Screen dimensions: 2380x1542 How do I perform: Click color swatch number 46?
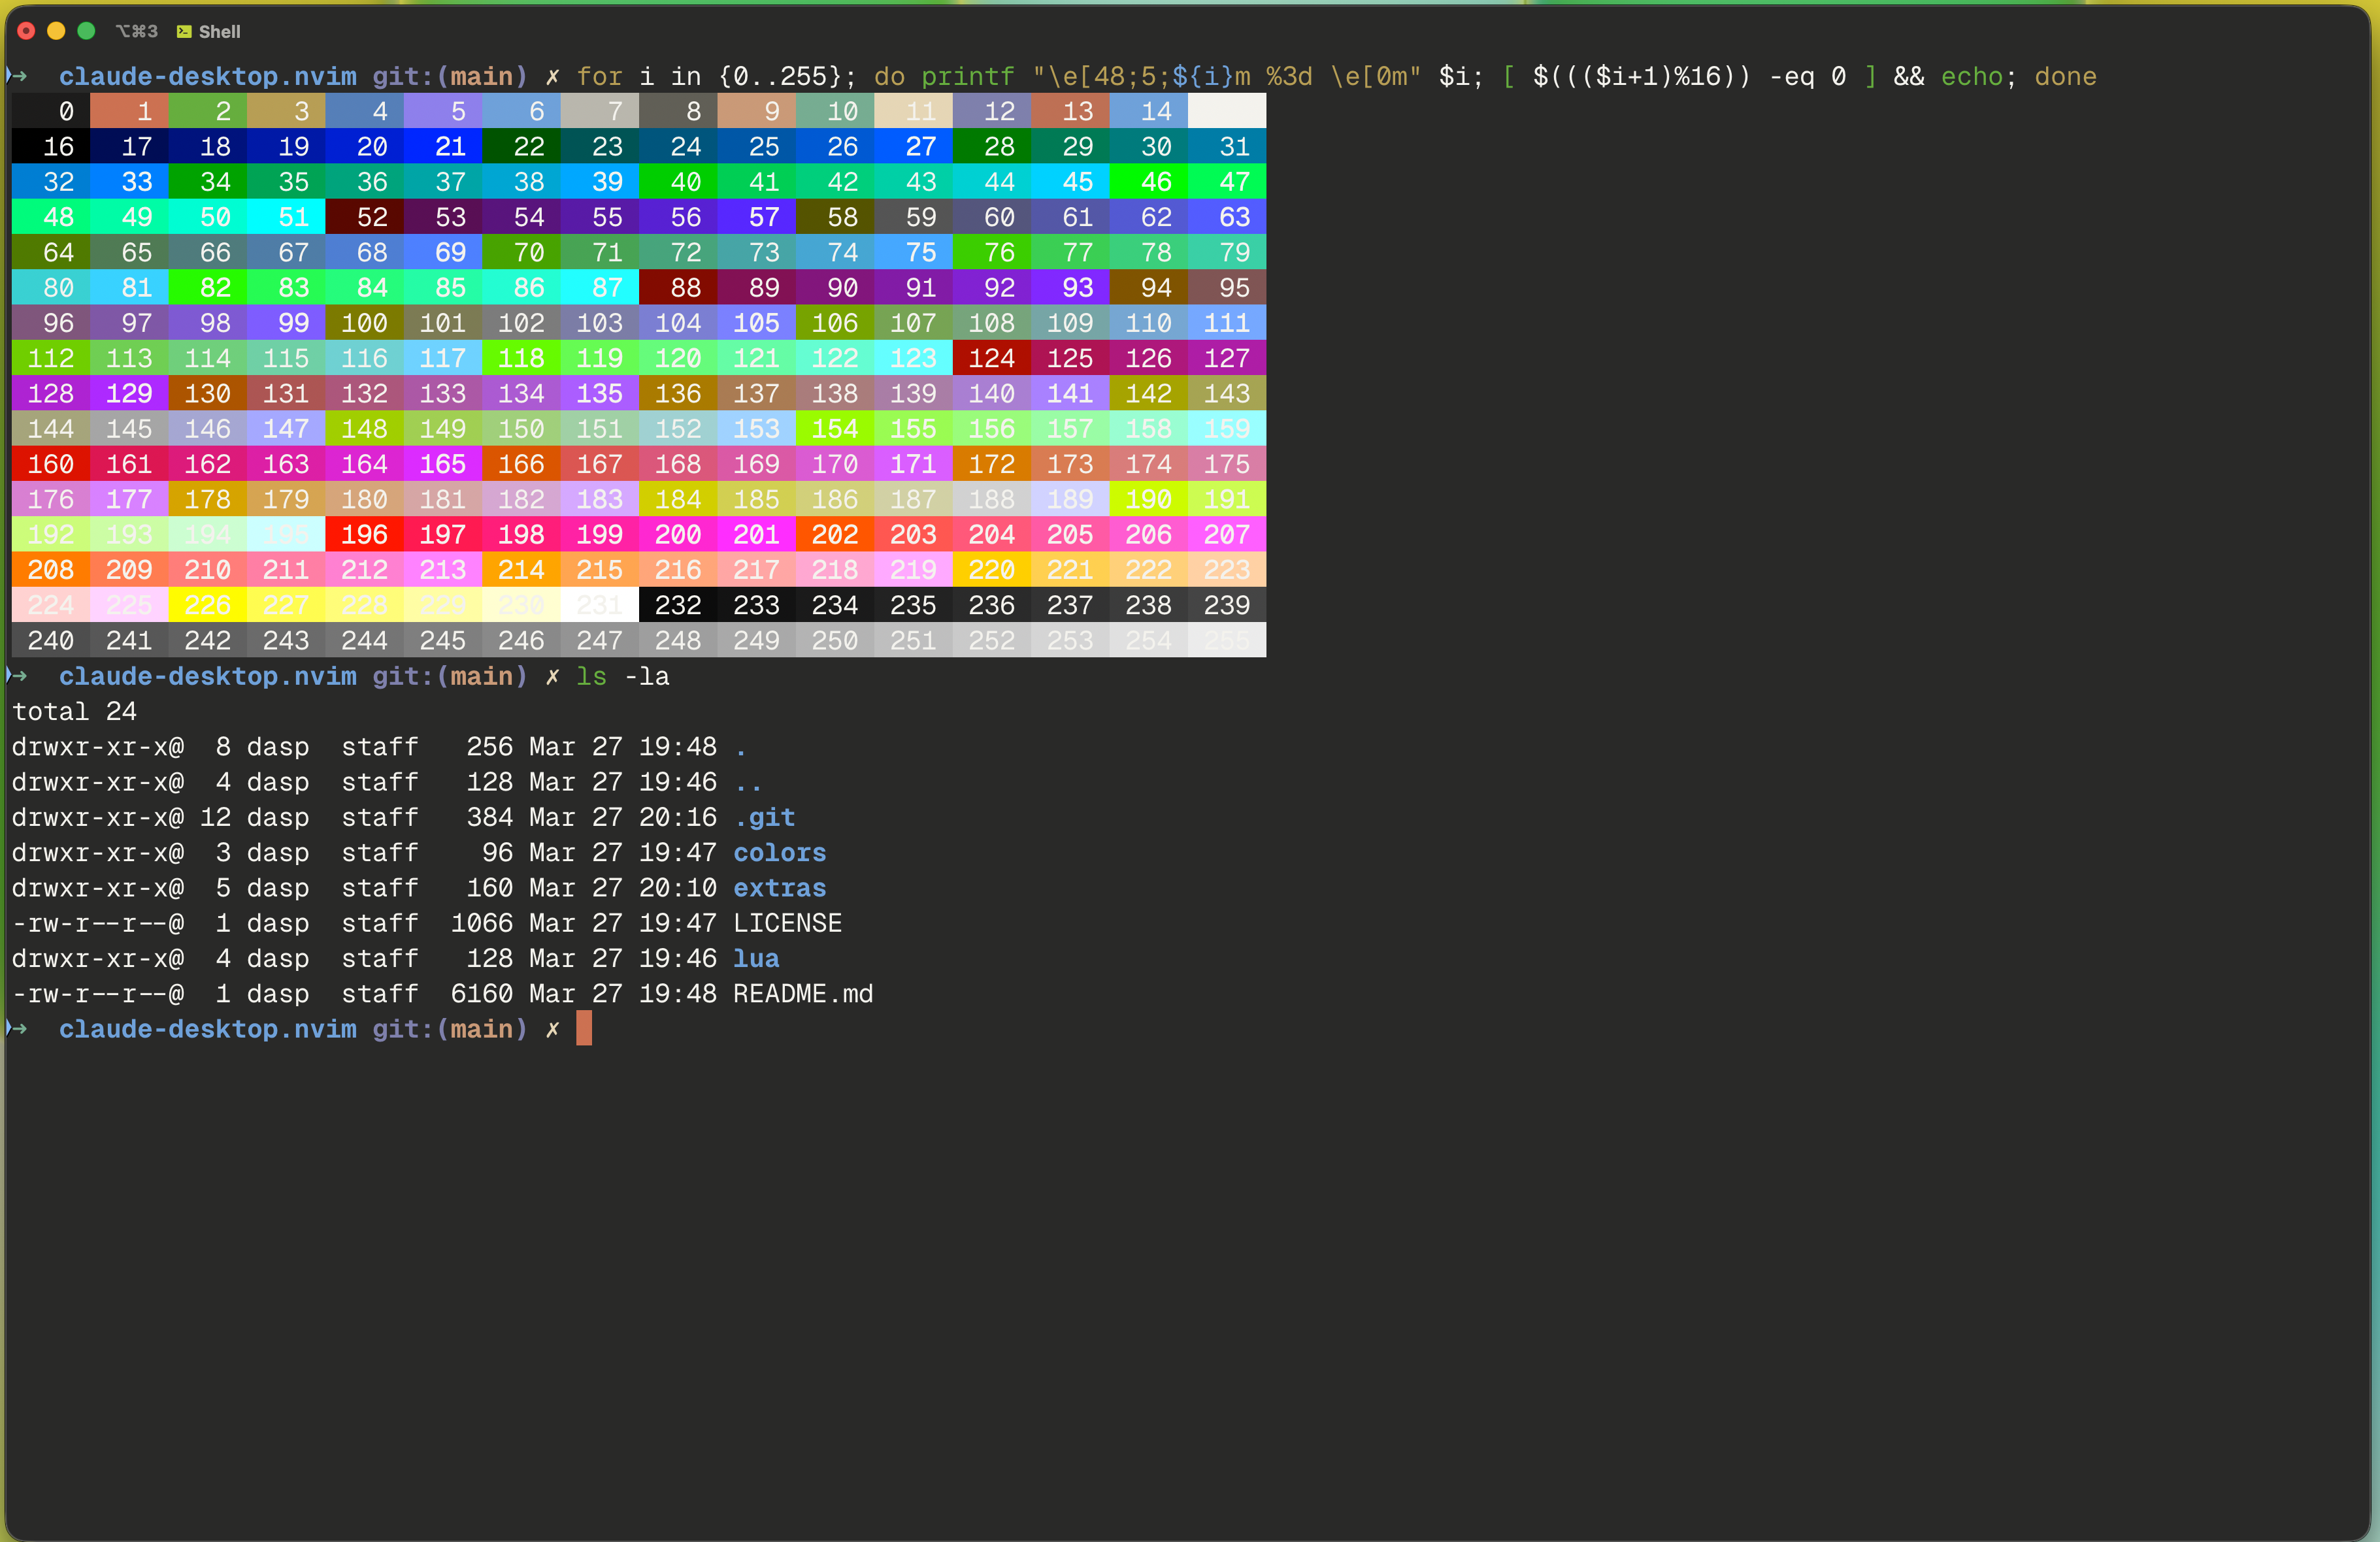pos(1149,182)
